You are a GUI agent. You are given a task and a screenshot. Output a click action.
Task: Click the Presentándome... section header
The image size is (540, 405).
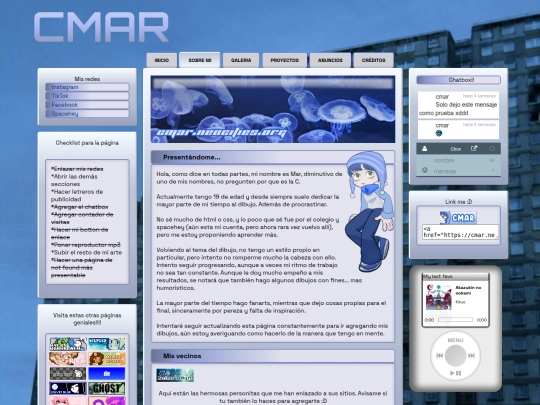[273, 157]
